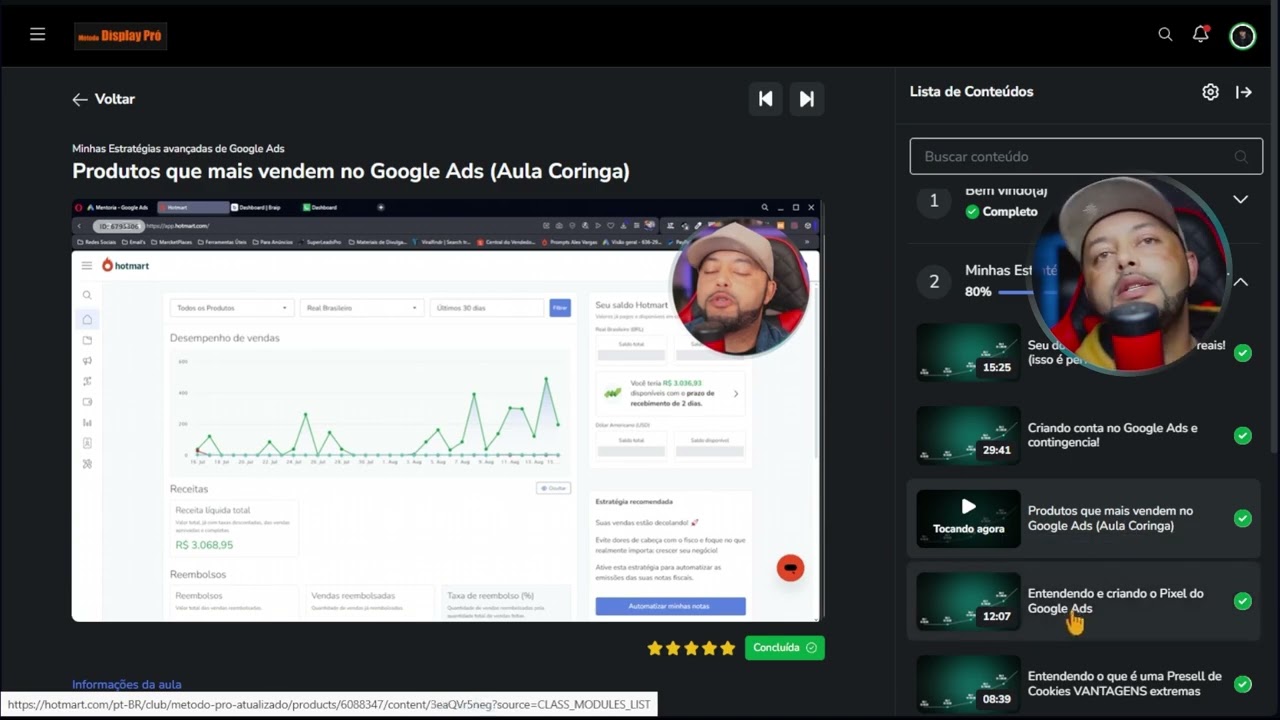This screenshot has width=1280, height=720.
Task: Click the module 2 progress bar
Action: tap(1015, 292)
